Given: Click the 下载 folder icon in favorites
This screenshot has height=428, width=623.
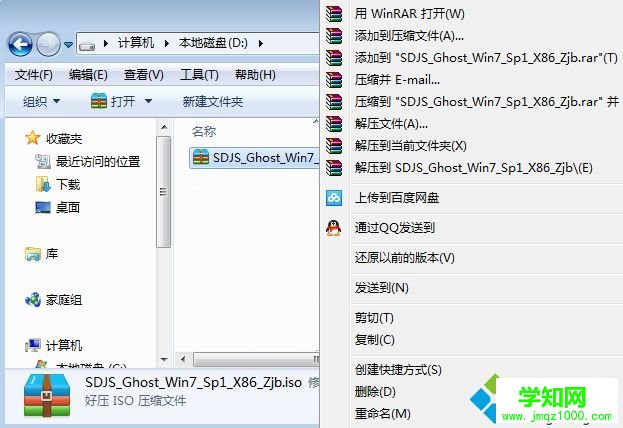Looking at the screenshot, I should click(x=43, y=184).
